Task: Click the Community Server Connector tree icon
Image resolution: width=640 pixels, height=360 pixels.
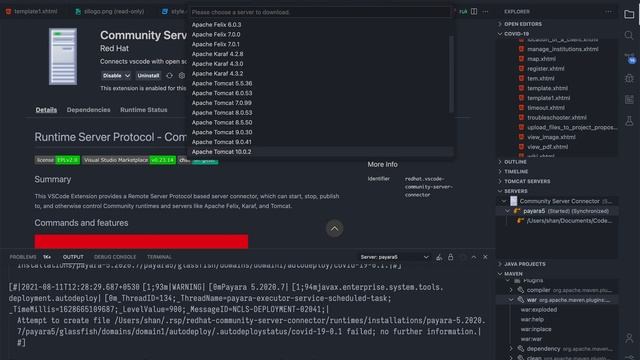Action: [513, 201]
